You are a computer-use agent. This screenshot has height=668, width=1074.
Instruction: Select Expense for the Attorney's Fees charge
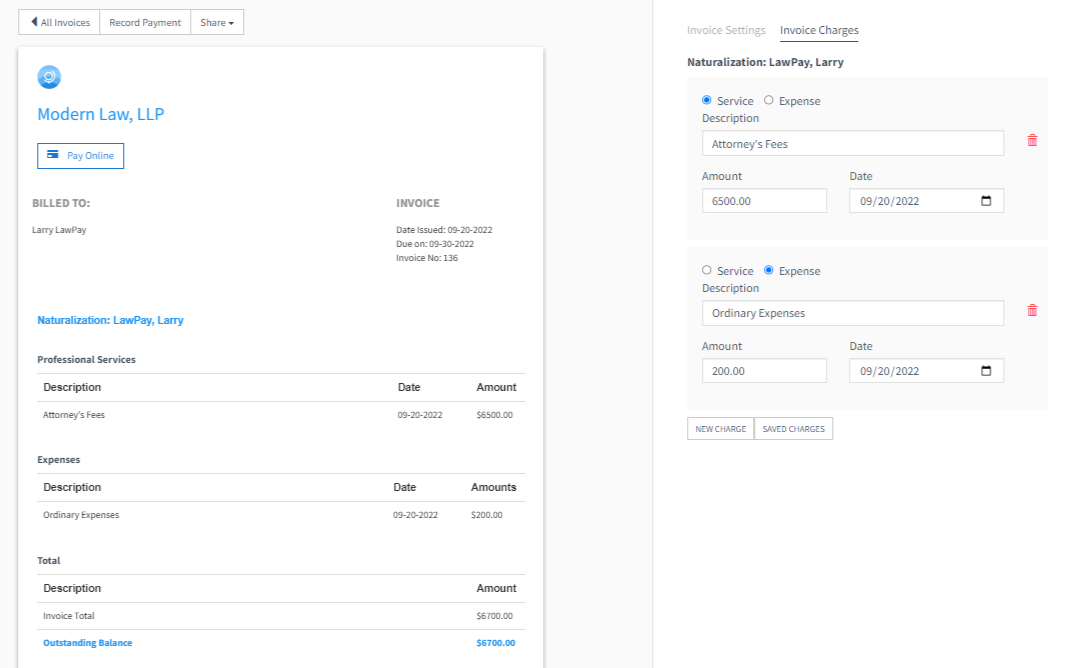coord(768,100)
